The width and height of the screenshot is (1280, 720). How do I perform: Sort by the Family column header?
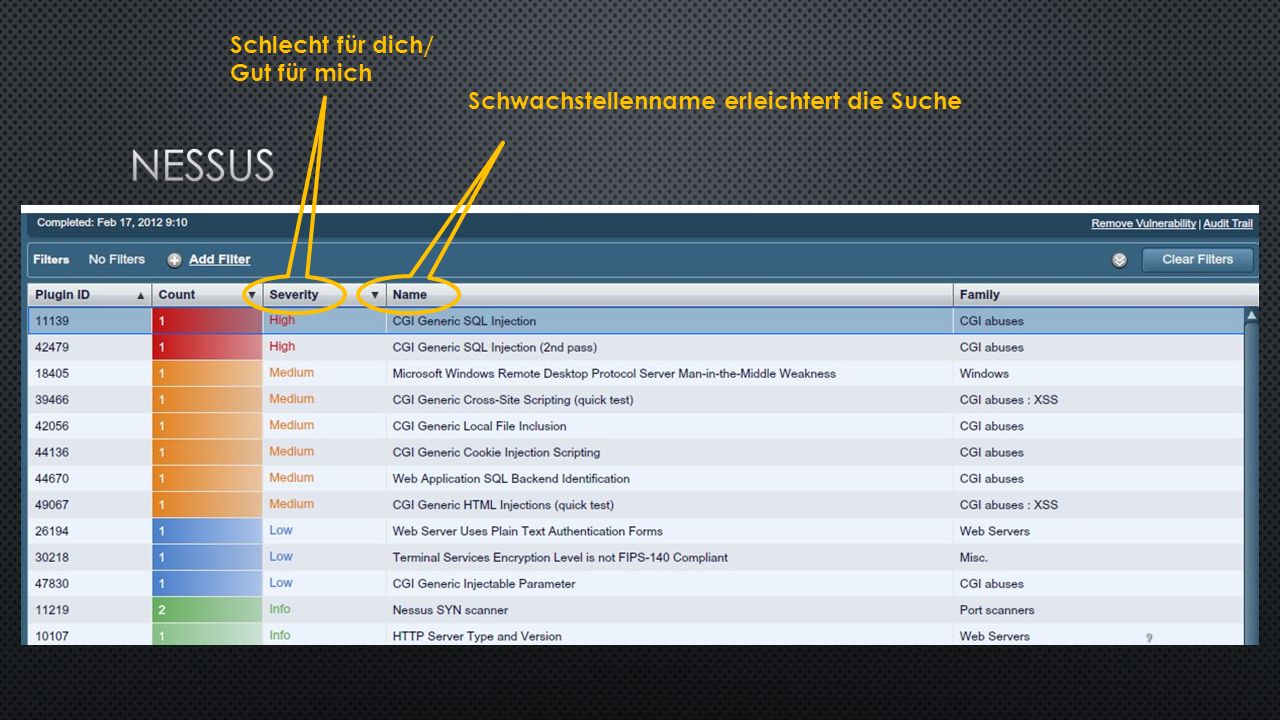[1105, 295]
